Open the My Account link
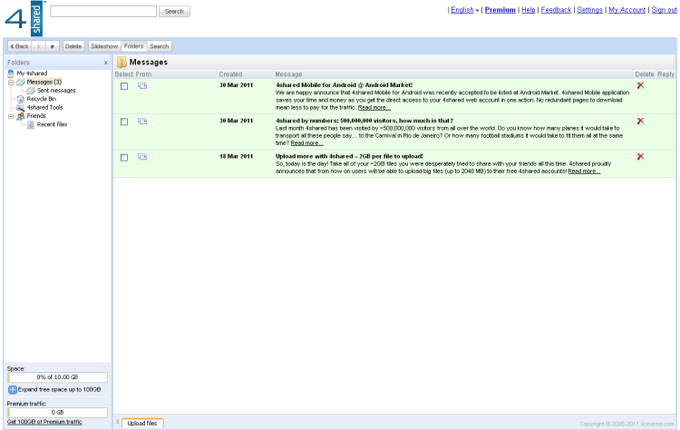Image resolution: width=680 pixels, height=430 pixels. (627, 10)
